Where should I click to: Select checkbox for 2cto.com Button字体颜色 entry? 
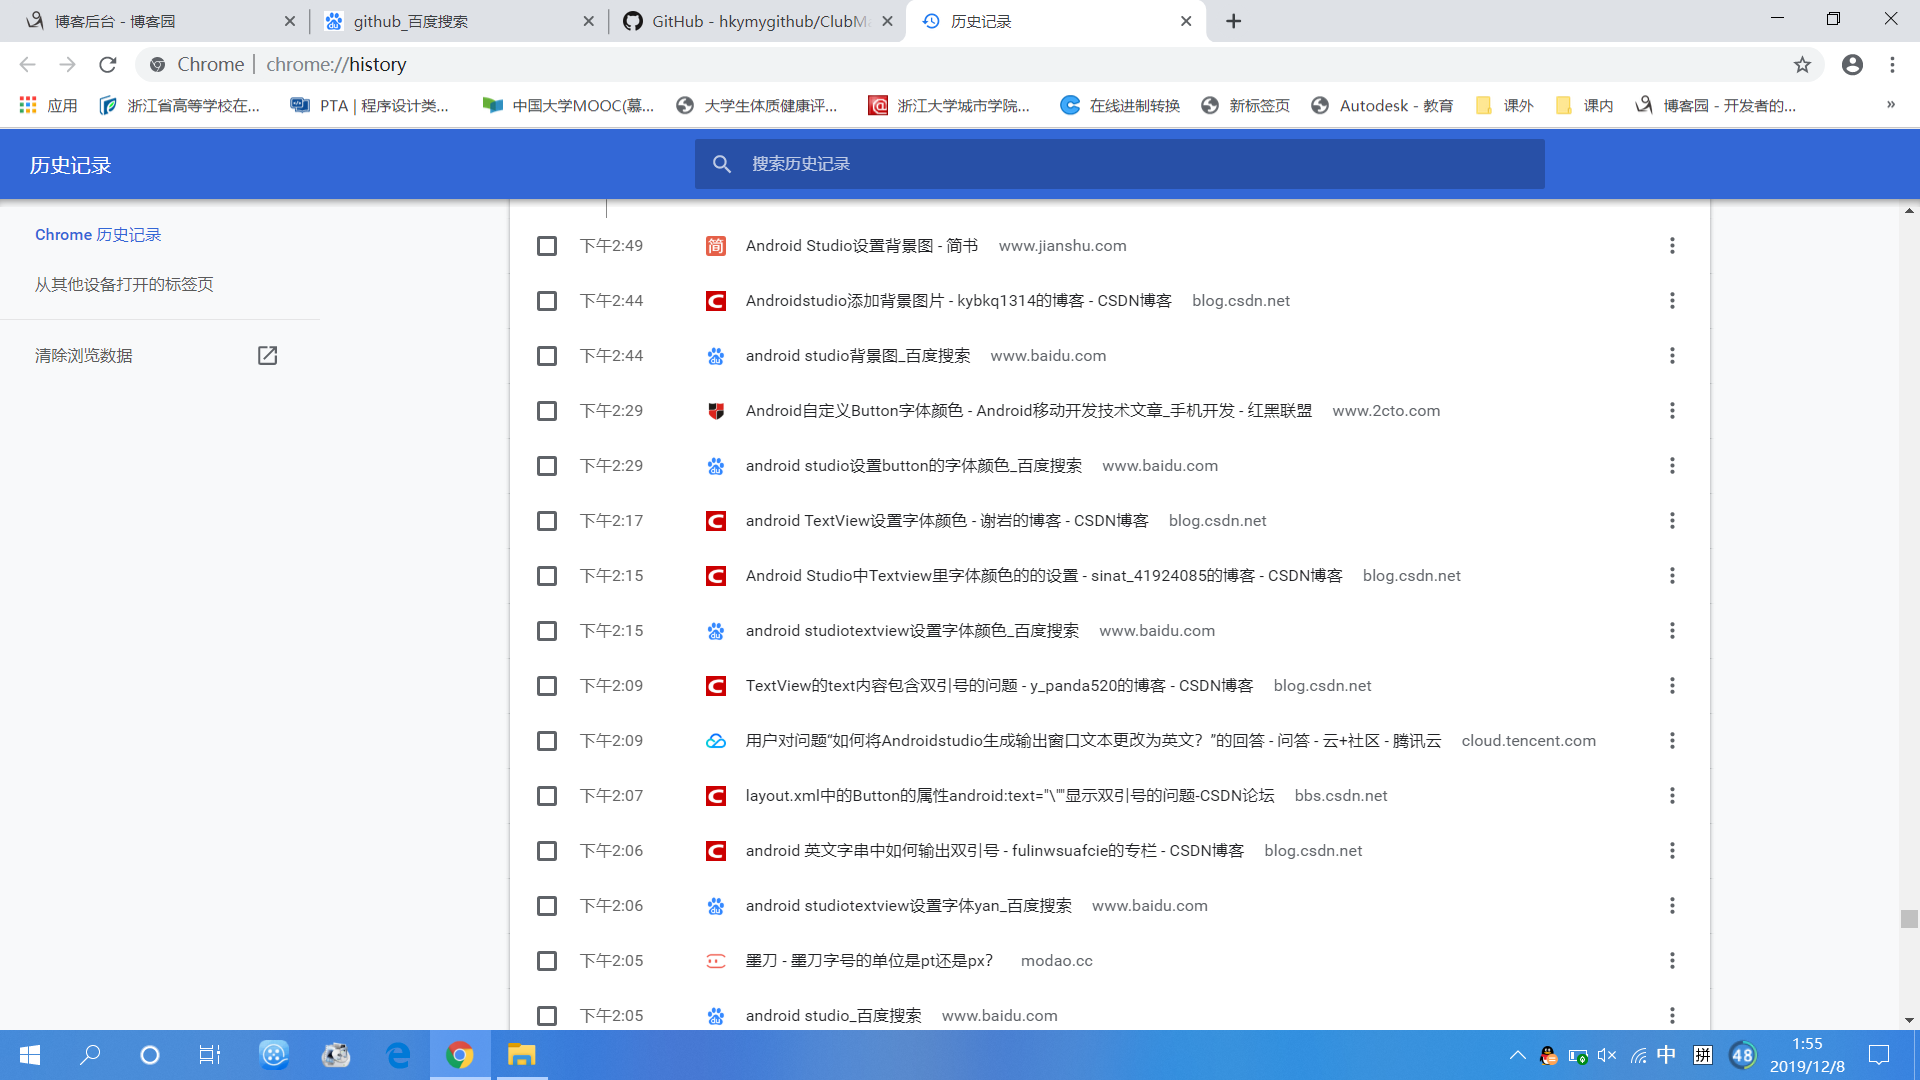point(547,411)
